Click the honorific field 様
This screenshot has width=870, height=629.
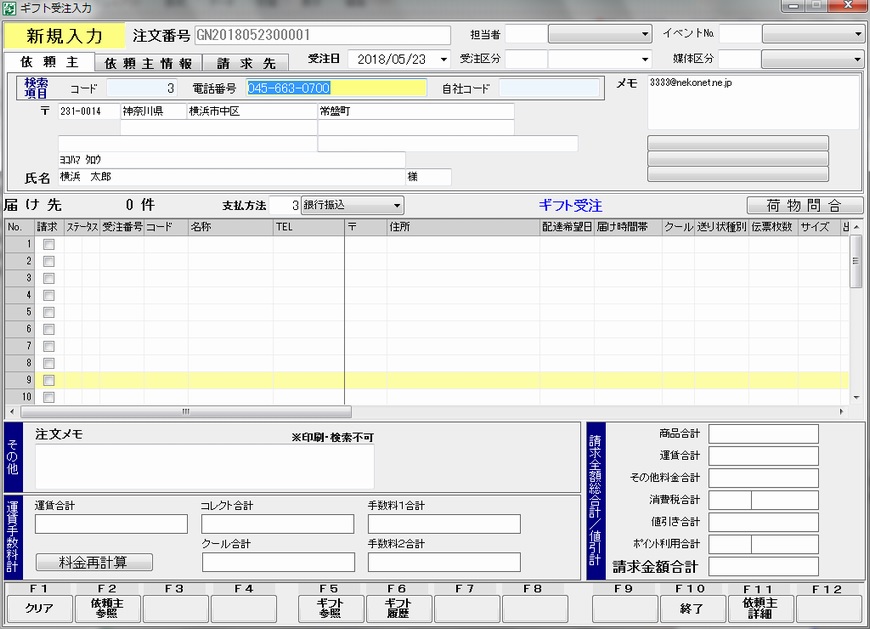428,177
